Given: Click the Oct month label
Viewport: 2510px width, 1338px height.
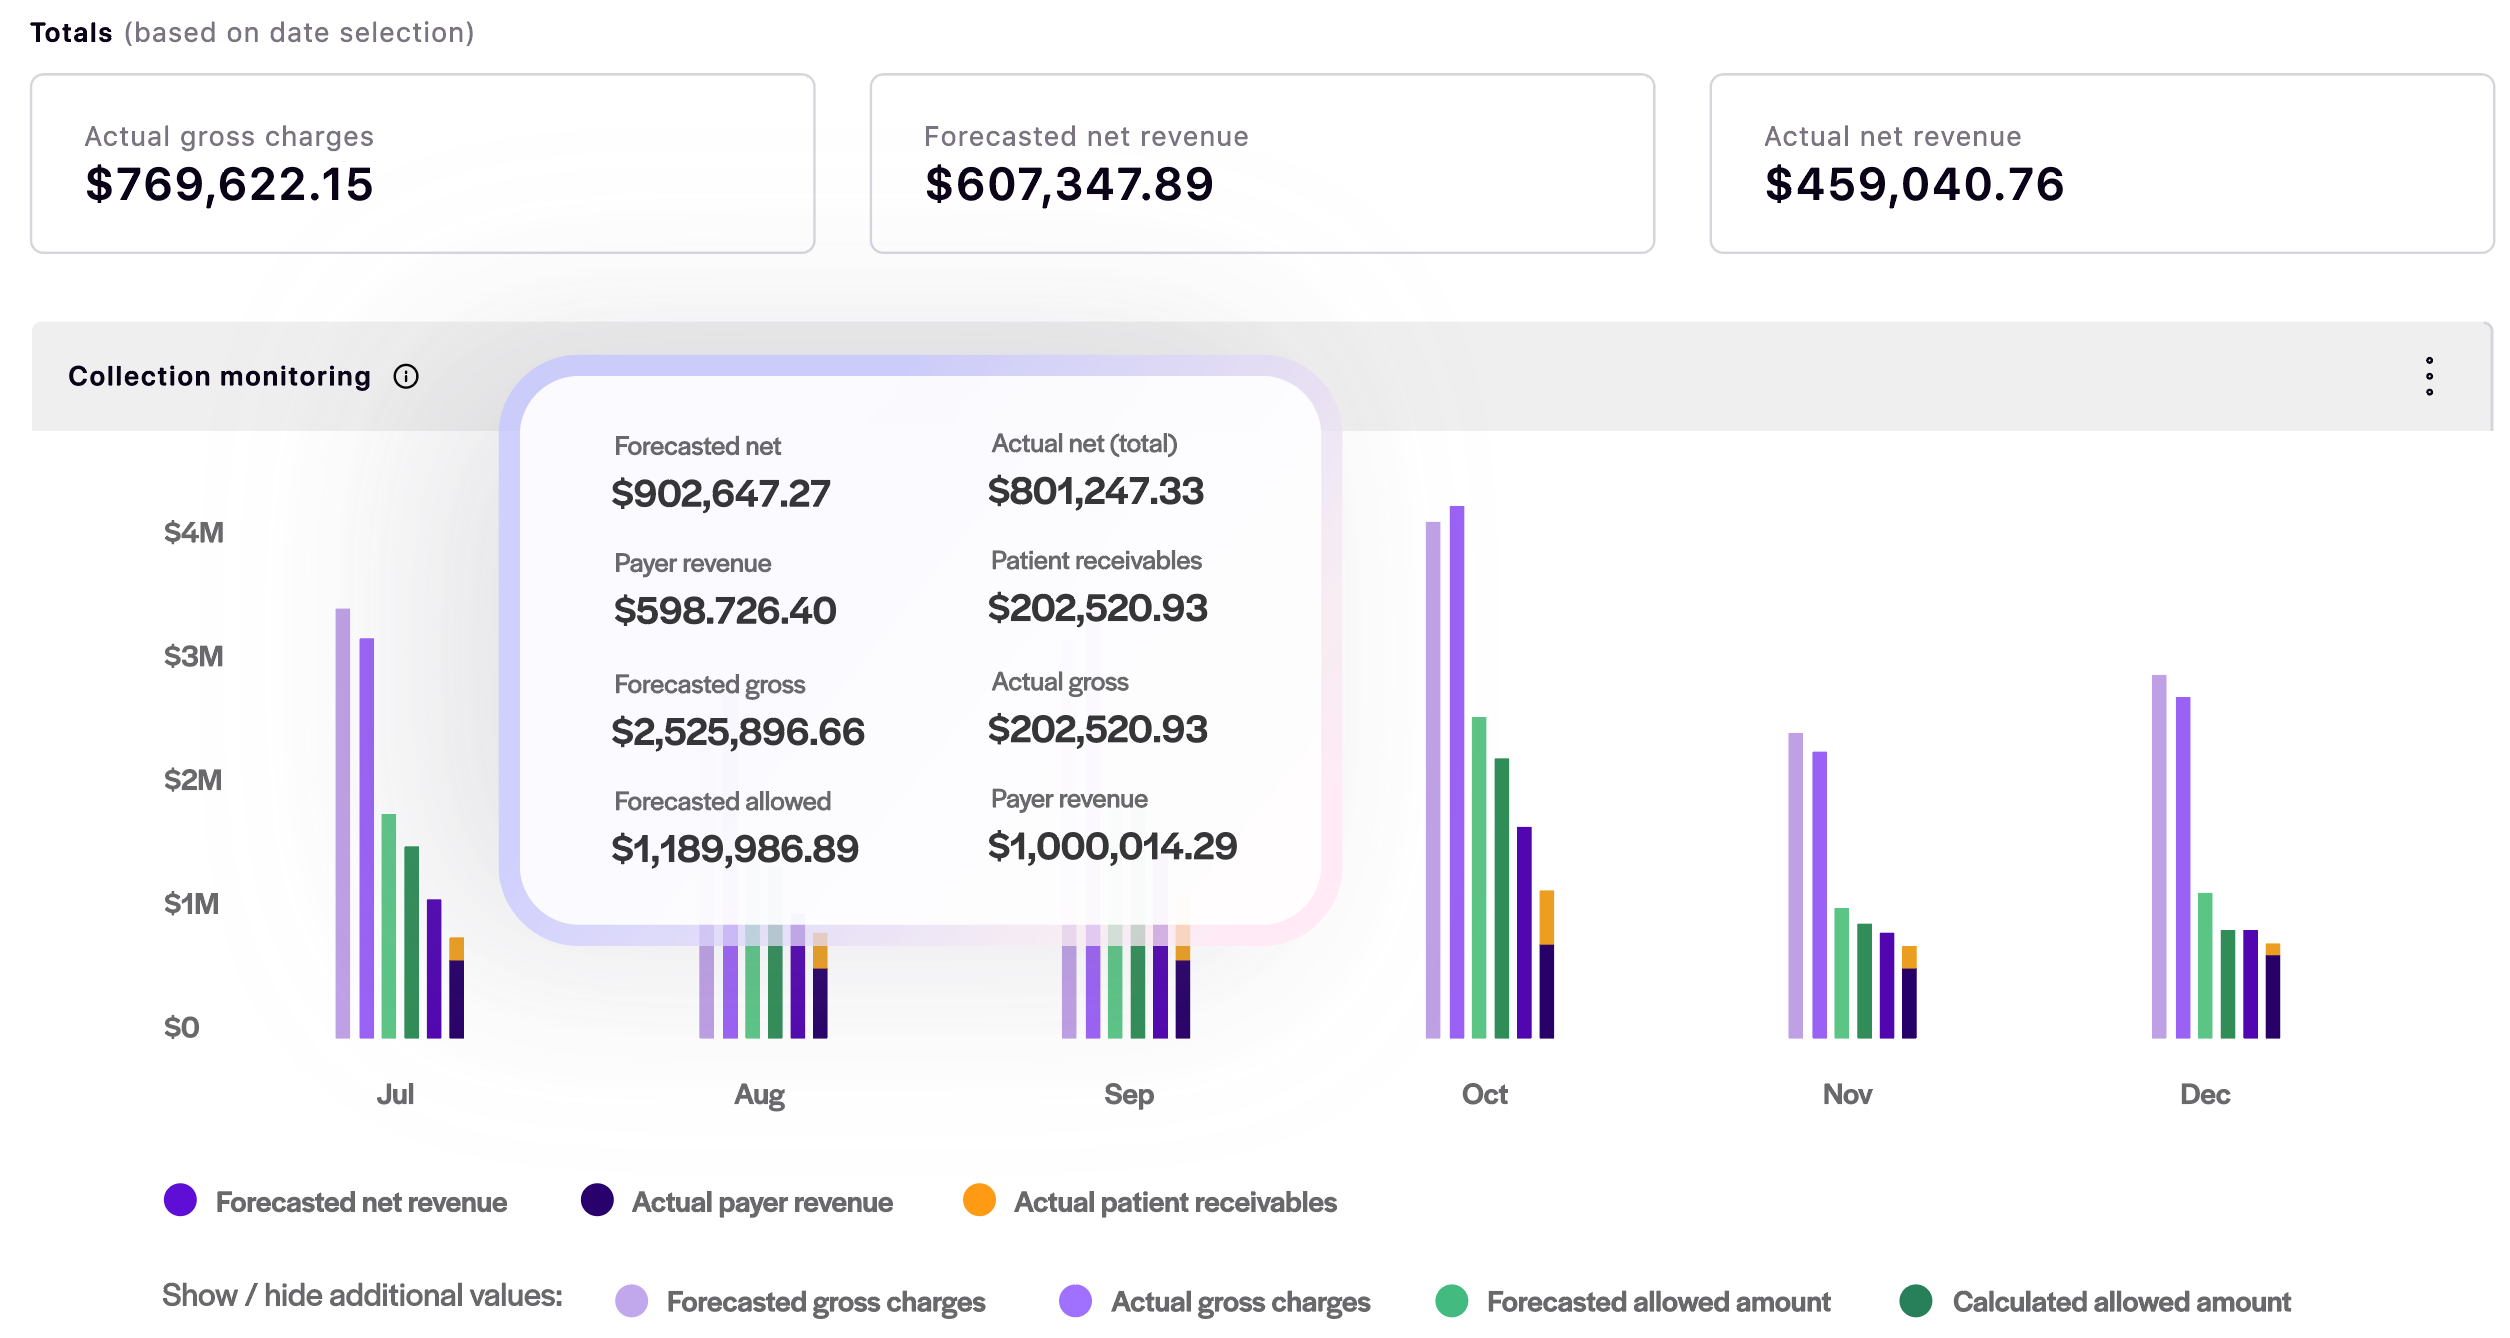Looking at the screenshot, I should coord(1484,1094).
